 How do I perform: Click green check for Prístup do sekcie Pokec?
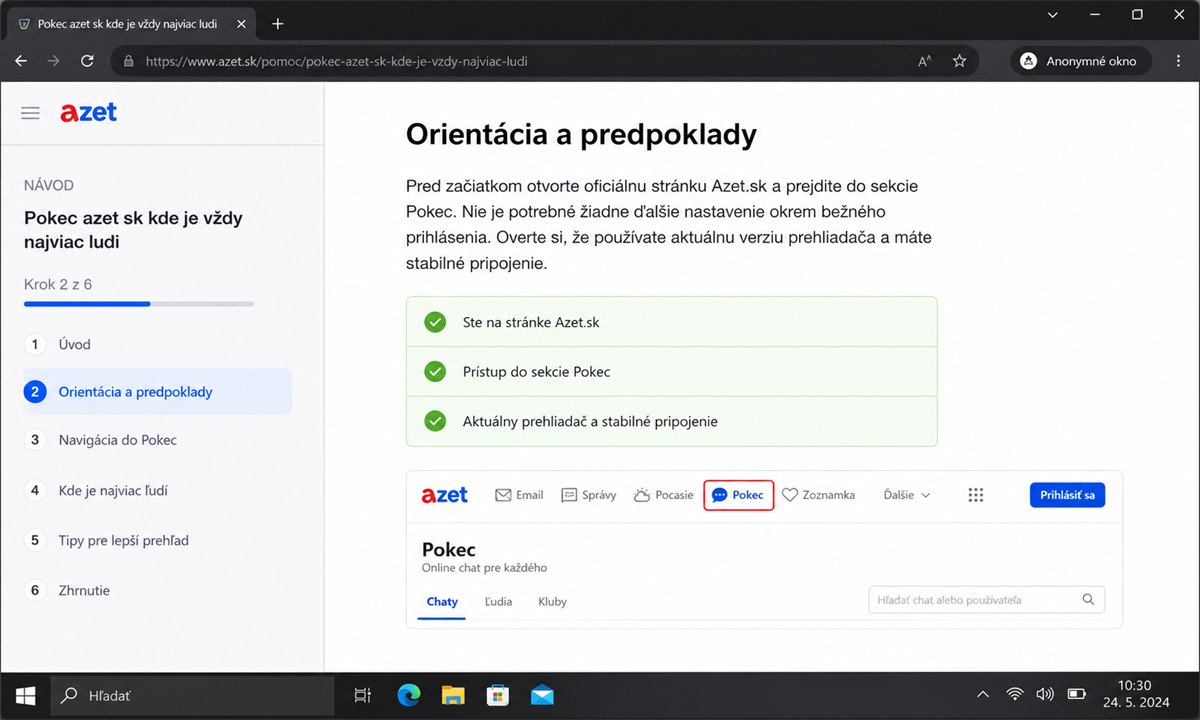(x=435, y=371)
